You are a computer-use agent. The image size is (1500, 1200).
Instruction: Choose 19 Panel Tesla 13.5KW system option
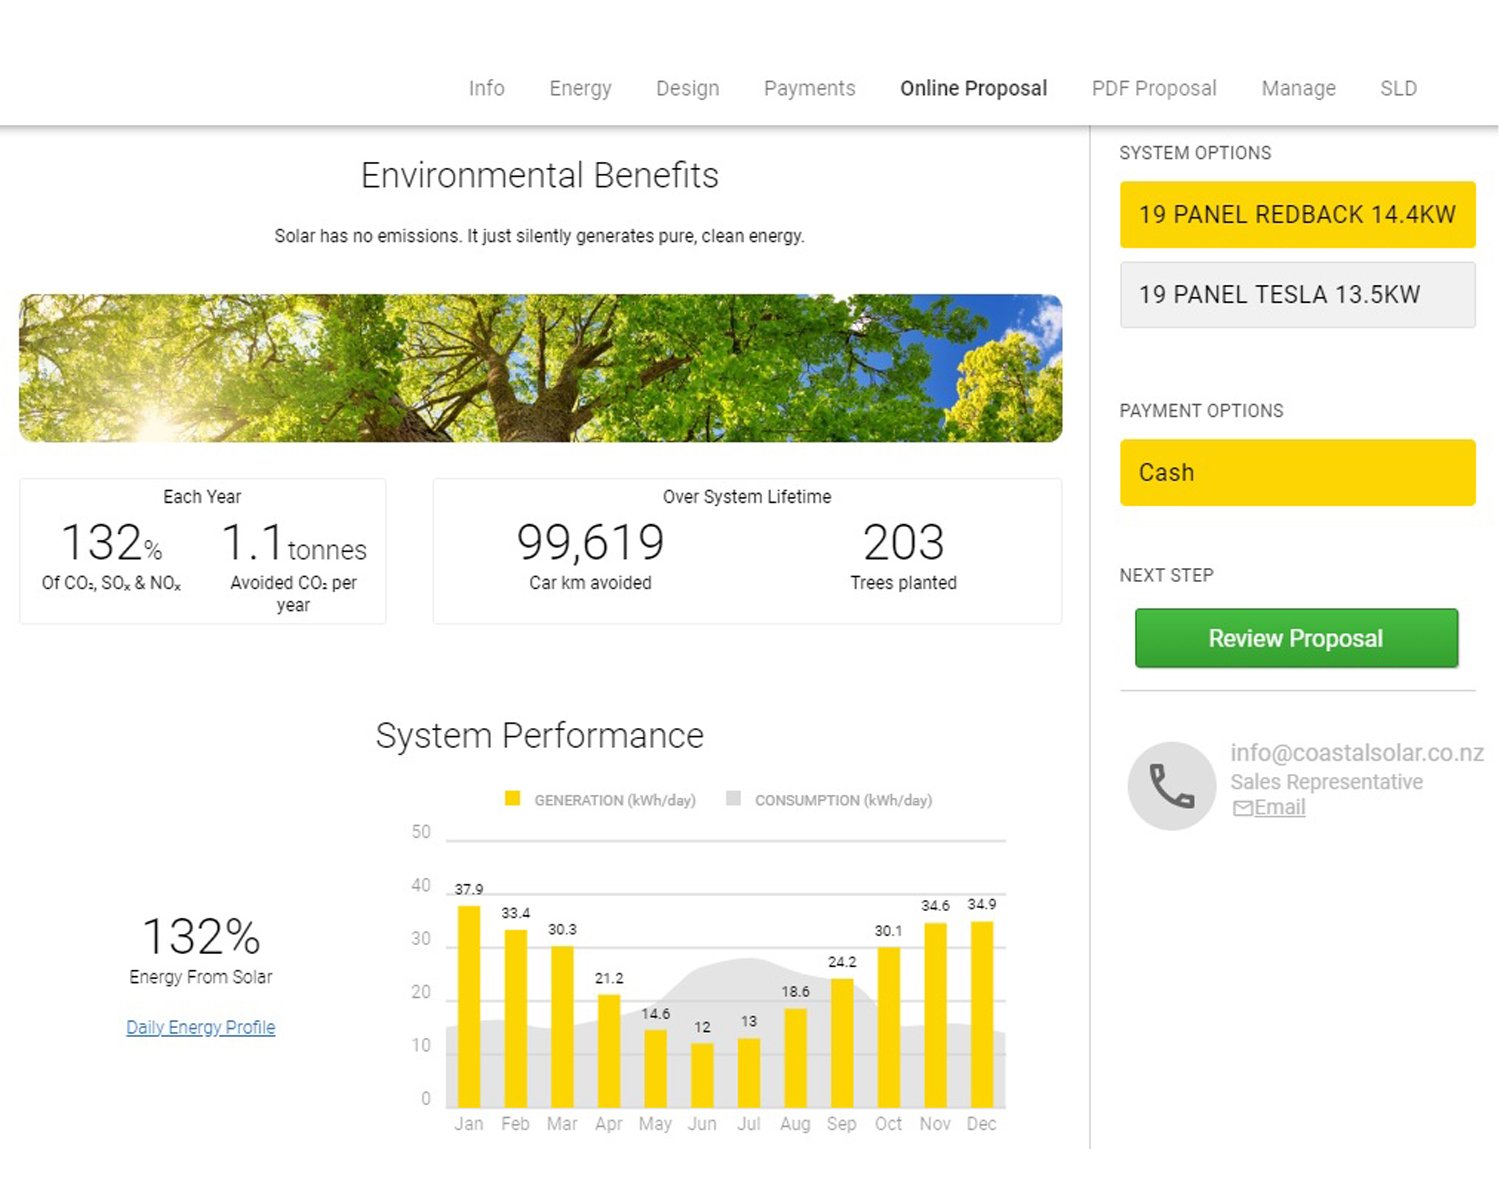pos(1297,295)
